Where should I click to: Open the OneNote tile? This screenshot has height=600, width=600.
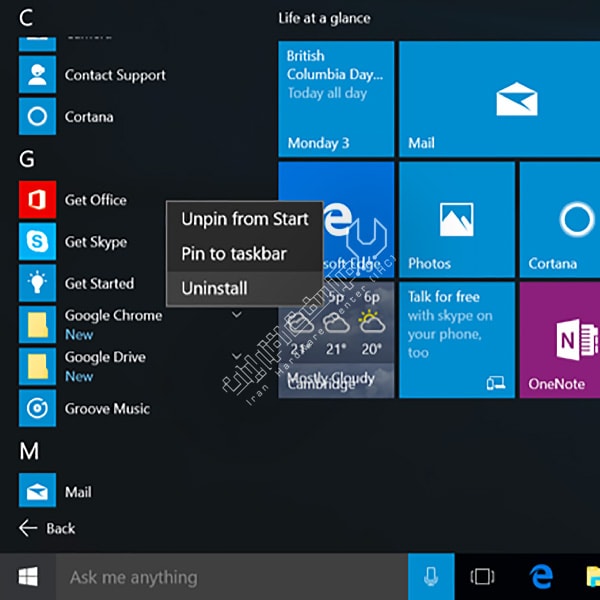pyautogui.click(x=560, y=340)
